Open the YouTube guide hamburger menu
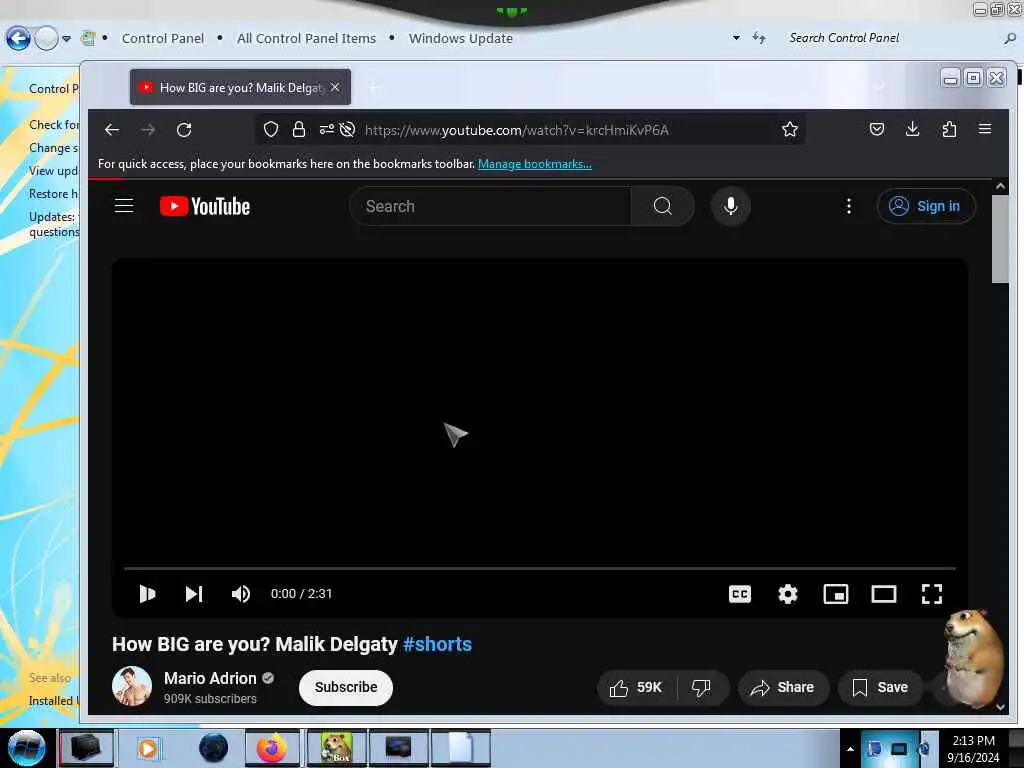Image resolution: width=1024 pixels, height=768 pixels. [x=124, y=206]
